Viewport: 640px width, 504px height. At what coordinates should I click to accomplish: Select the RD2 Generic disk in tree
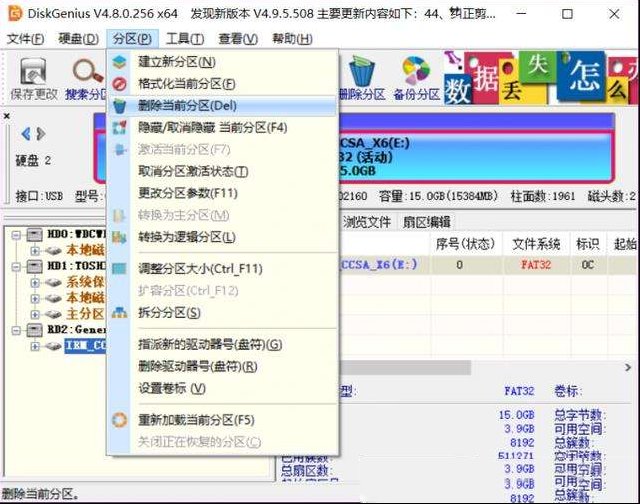click(x=77, y=330)
